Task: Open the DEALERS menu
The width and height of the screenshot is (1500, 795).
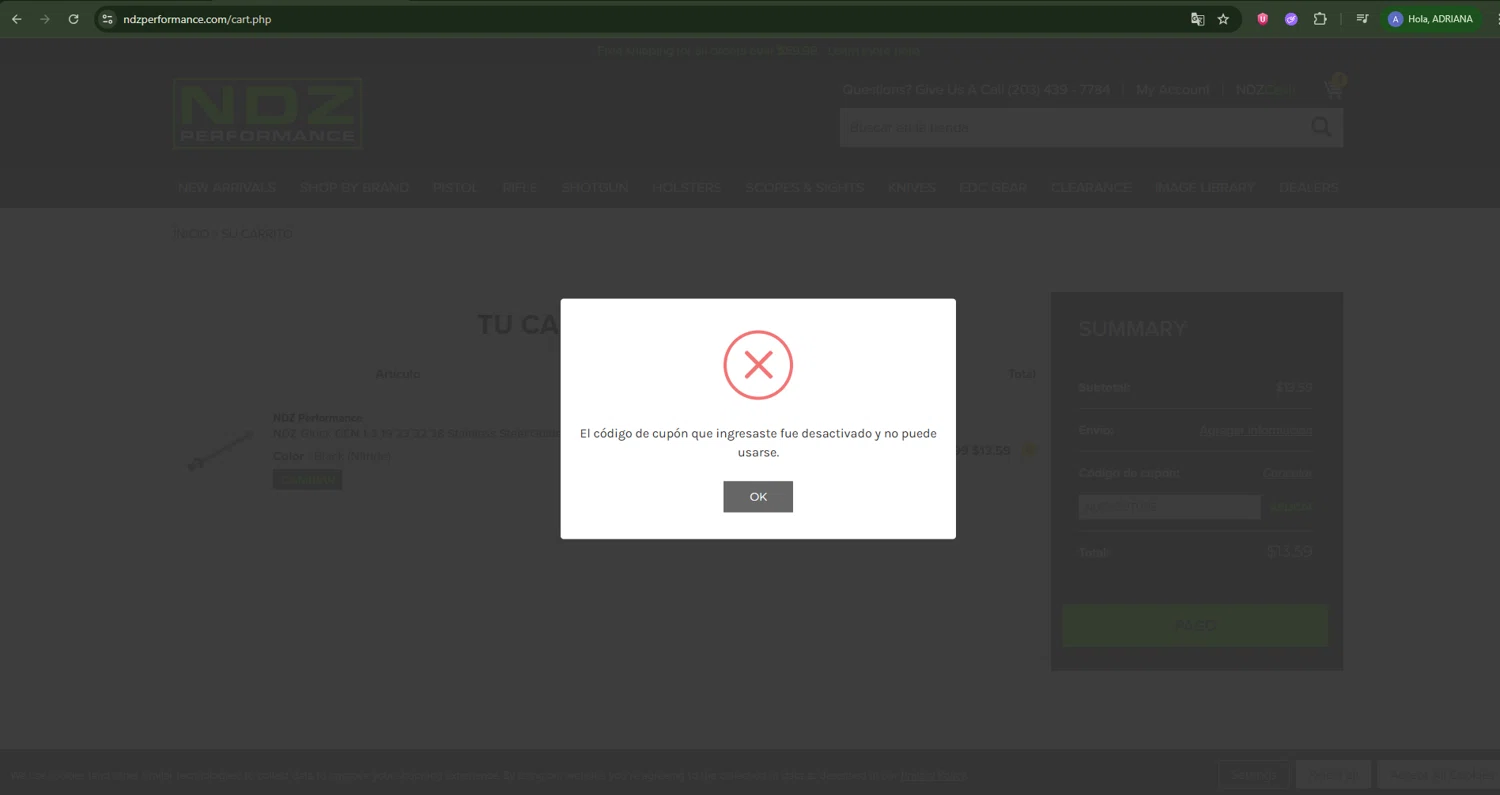Action: [1309, 187]
